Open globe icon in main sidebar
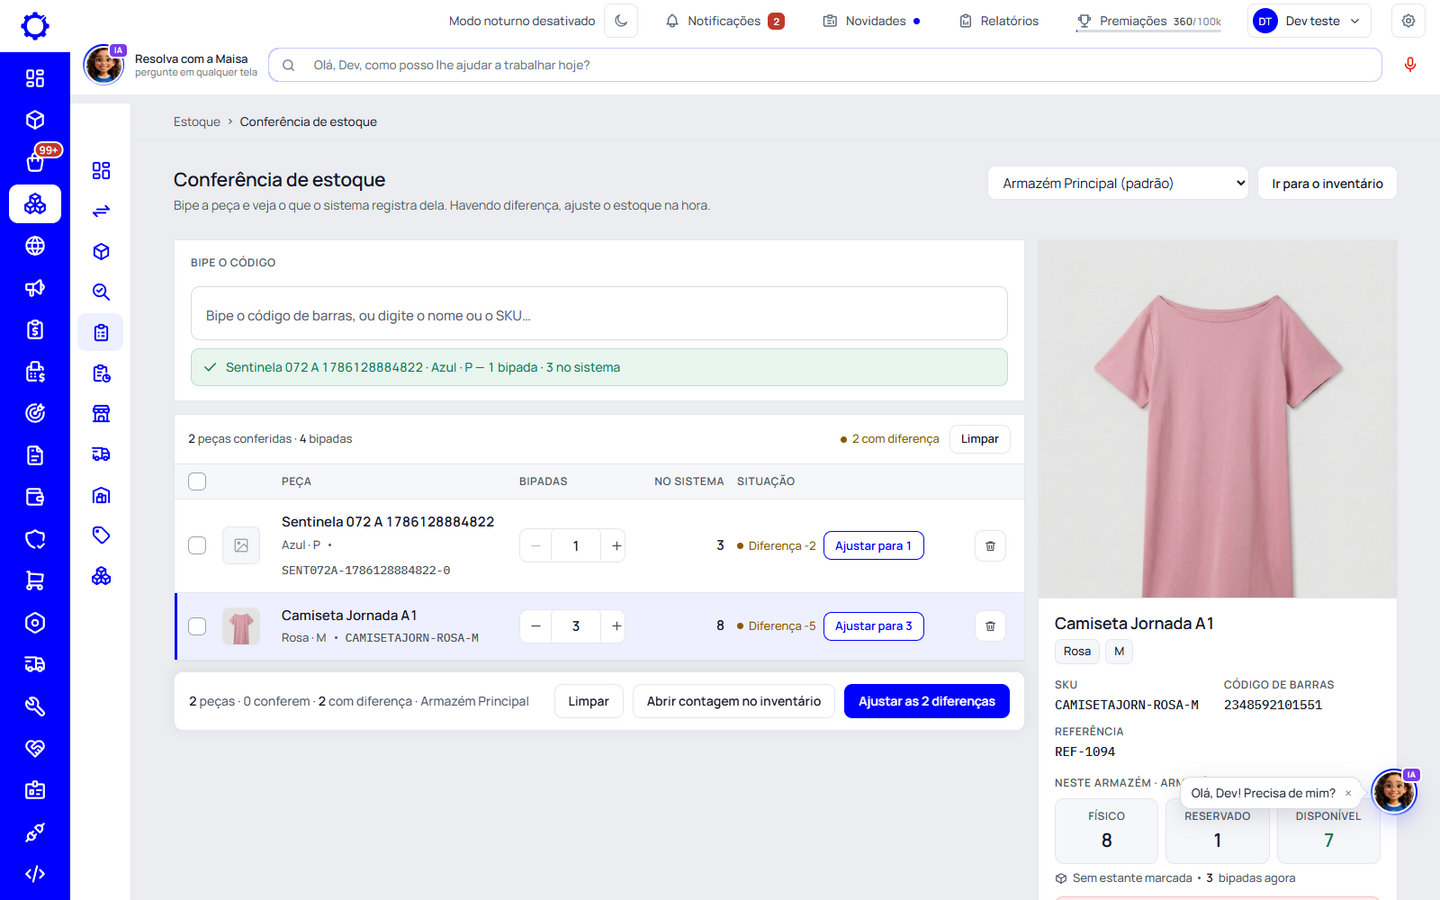Screen dimensions: 1440x900 35,246
